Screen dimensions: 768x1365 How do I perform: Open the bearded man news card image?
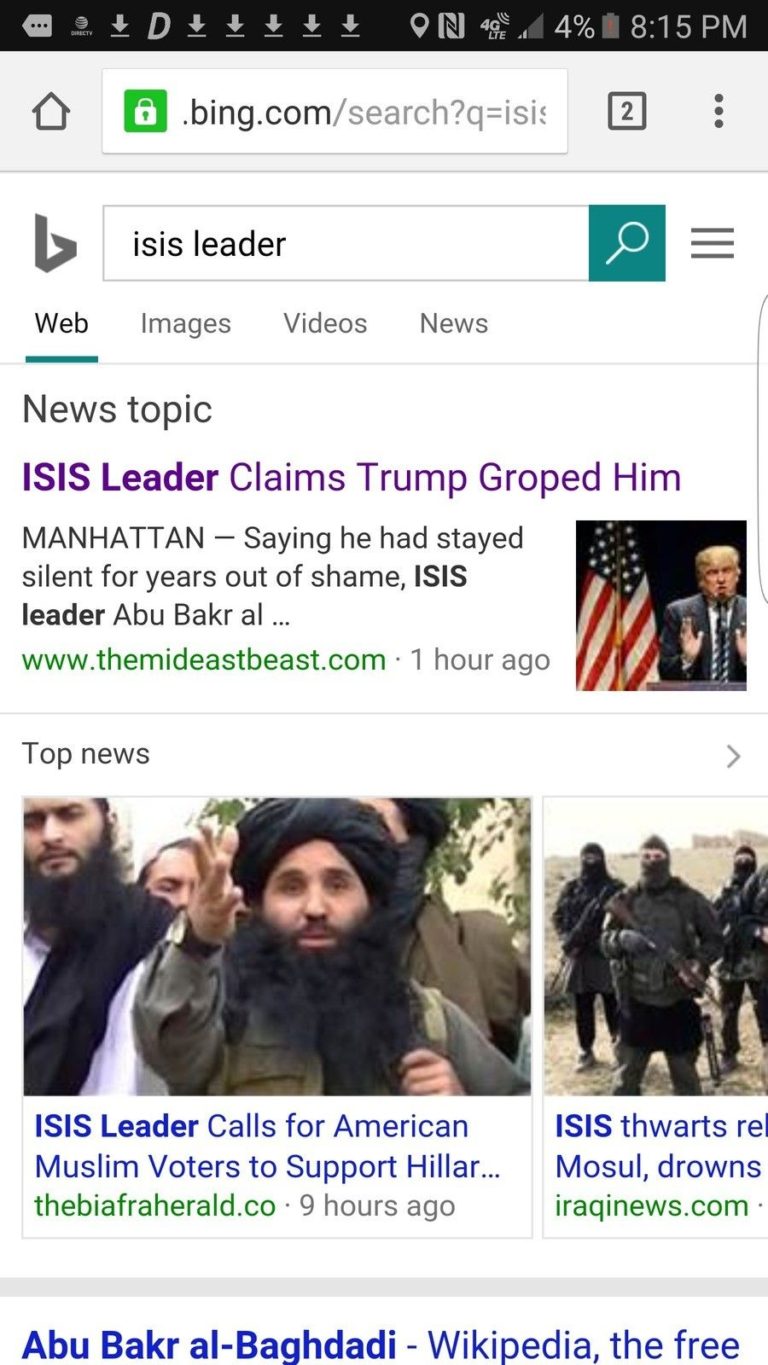[277, 946]
